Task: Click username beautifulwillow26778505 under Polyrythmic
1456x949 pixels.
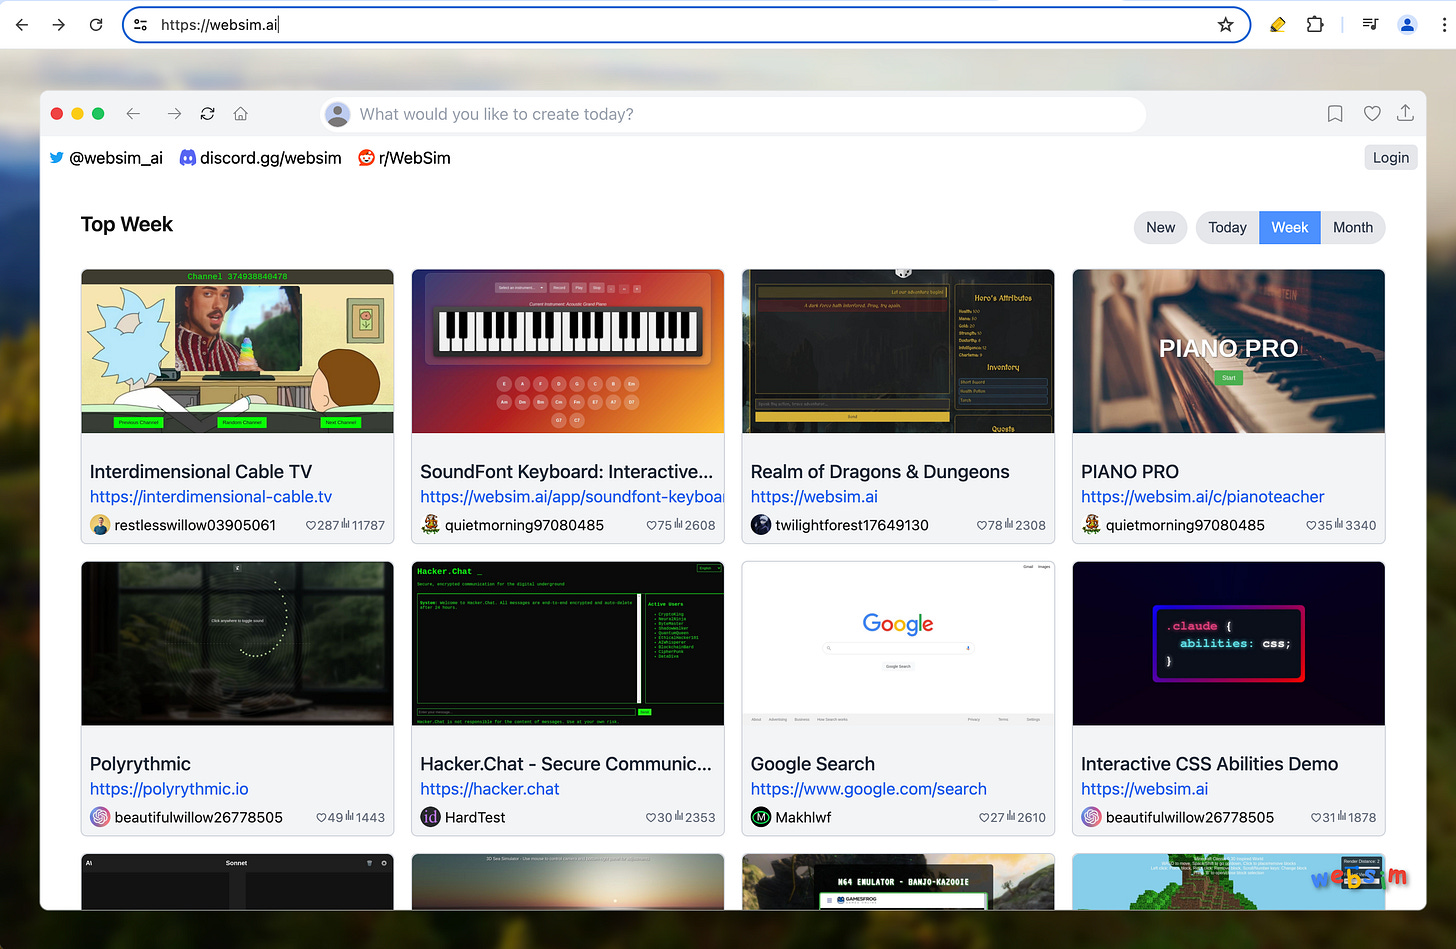Action: (199, 817)
